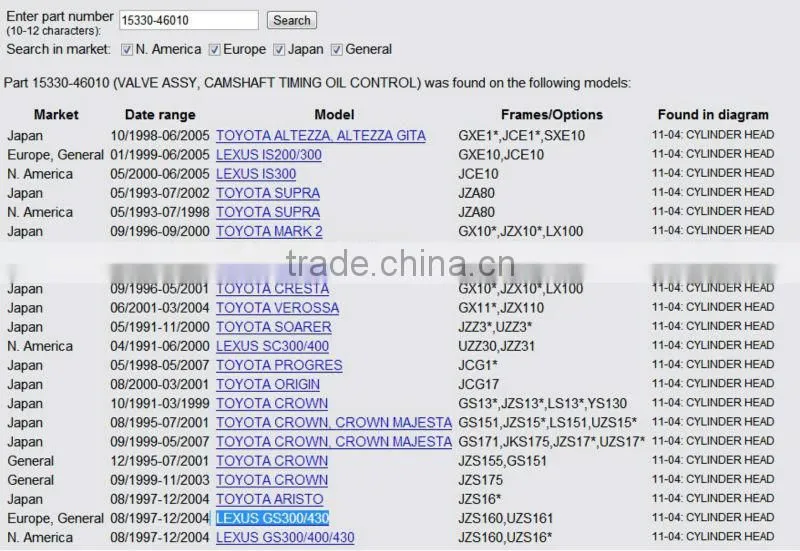Click the frames text UZZ30,JZZ31
This screenshot has height=551, width=800.
point(496,346)
